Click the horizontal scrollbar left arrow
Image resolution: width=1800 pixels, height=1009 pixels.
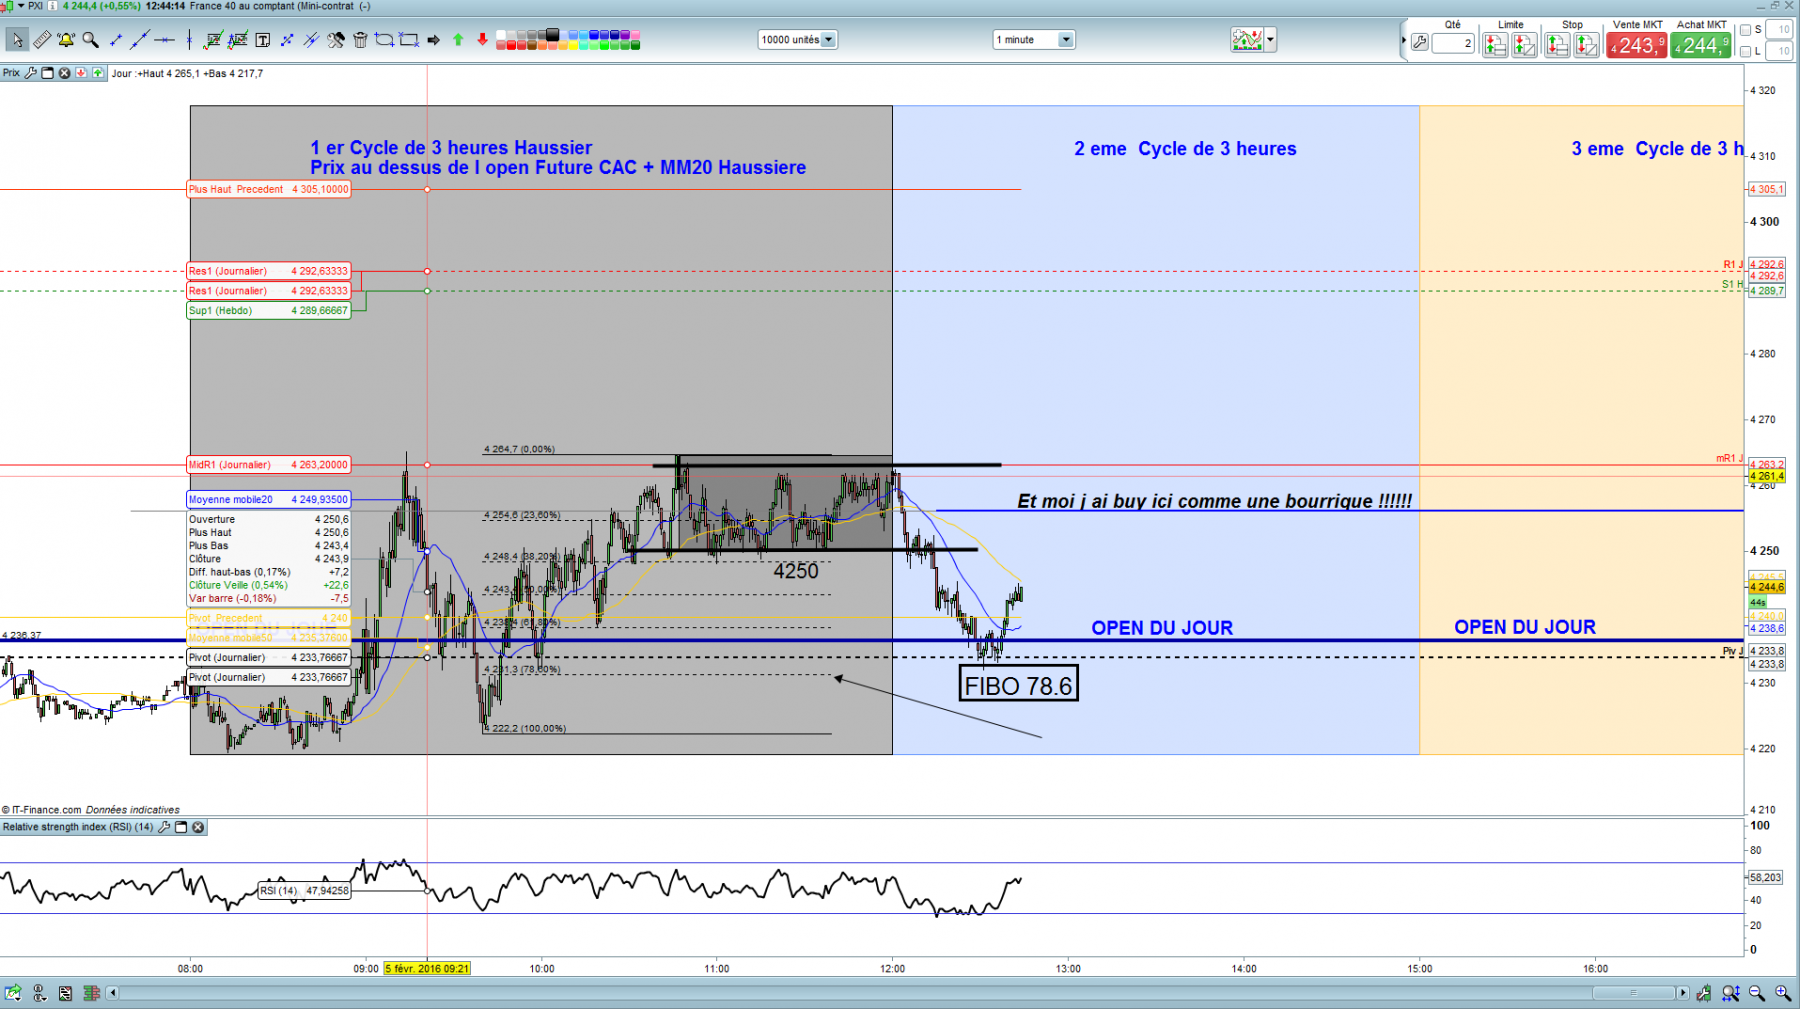(112, 993)
